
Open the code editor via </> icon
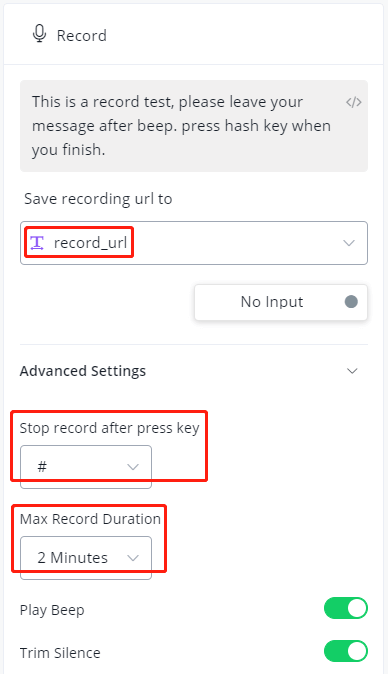point(354,102)
